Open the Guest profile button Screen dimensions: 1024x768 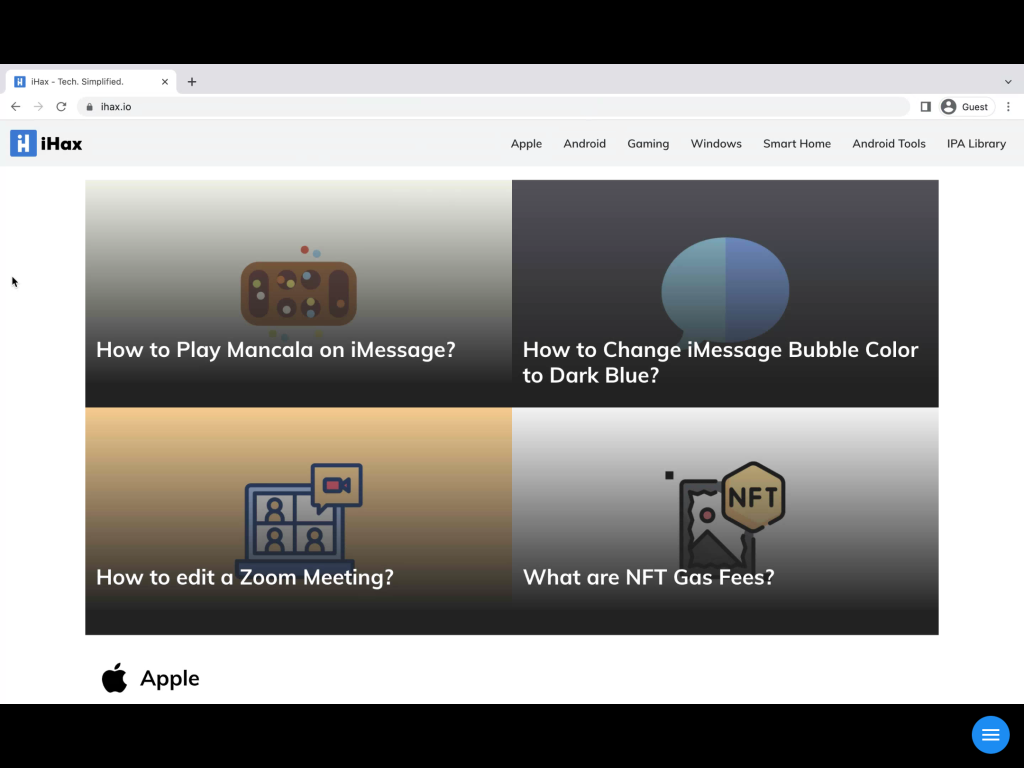click(966, 106)
